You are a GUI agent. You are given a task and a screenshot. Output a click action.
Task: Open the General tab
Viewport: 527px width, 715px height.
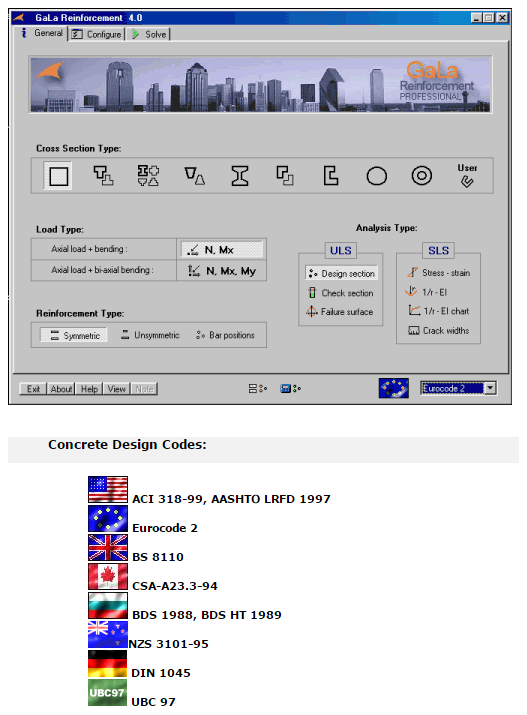pyautogui.click(x=42, y=33)
